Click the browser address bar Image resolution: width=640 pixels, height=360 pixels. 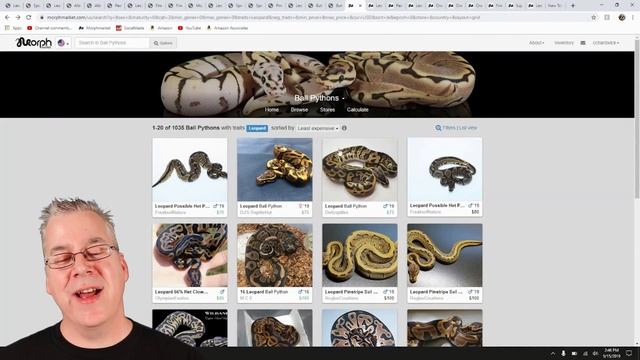point(314,18)
